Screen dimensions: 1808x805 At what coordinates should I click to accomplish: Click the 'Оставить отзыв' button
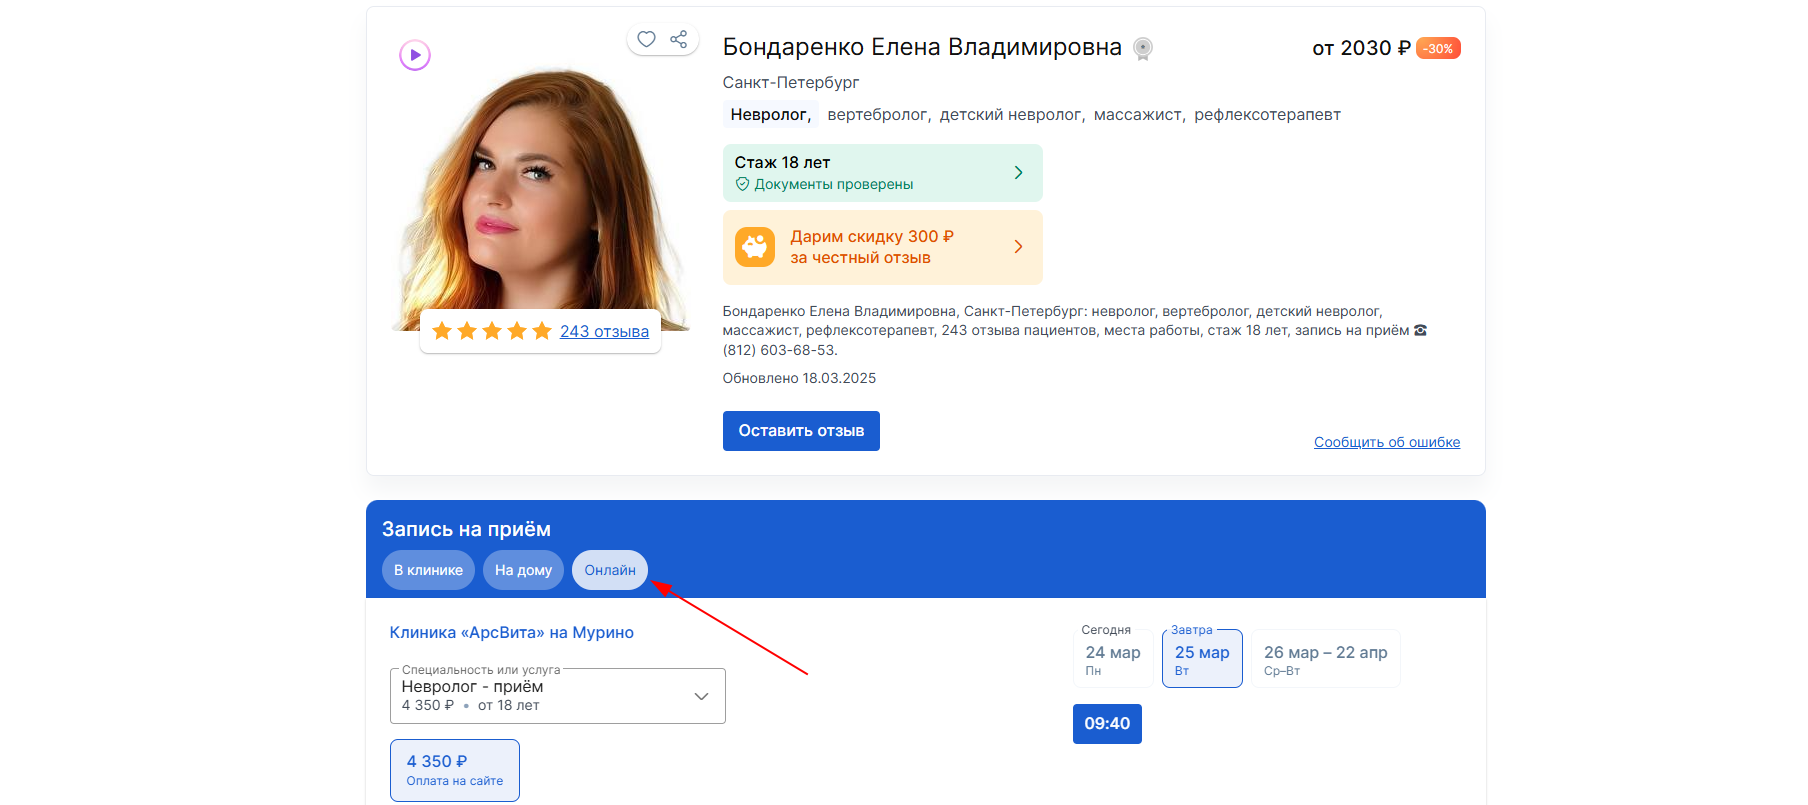click(x=801, y=431)
